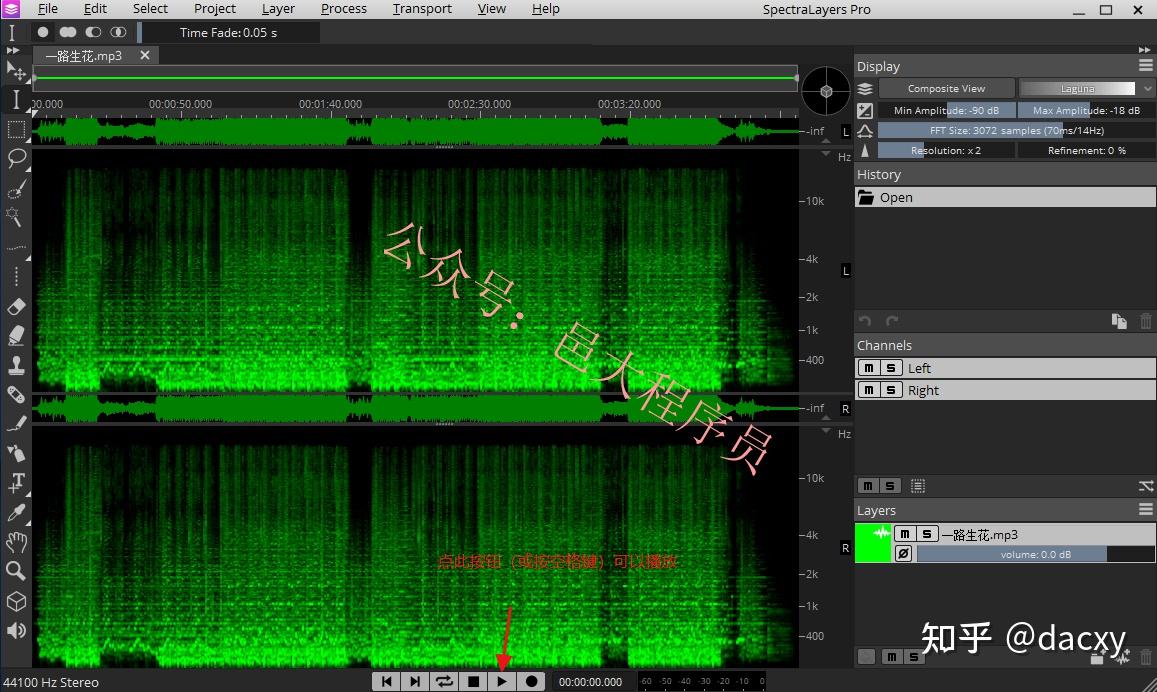Viewport: 1157px width, 692px height.
Task: Solo the 一路生花.mp3 layer
Action: [927, 533]
